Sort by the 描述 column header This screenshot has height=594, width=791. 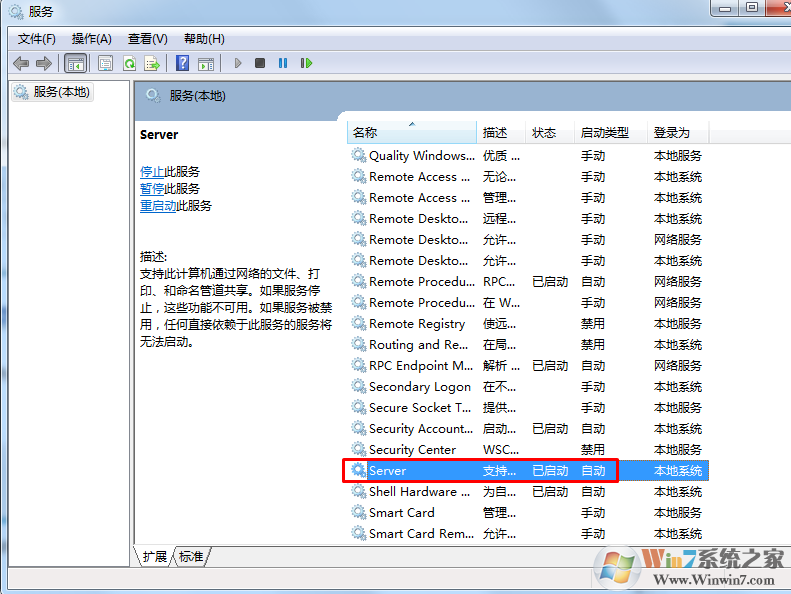coord(501,132)
